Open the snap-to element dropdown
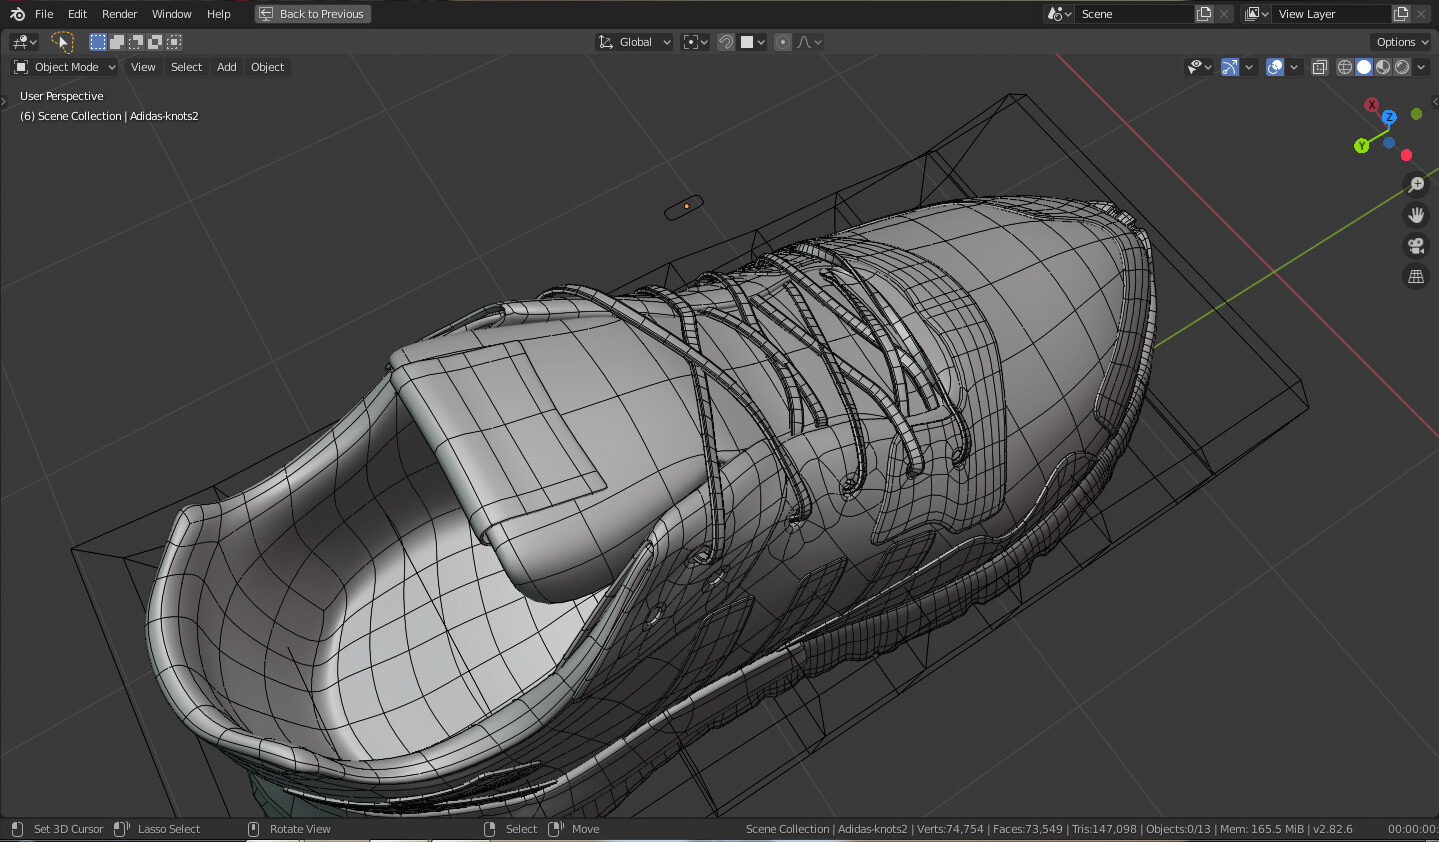Image resolution: width=1439 pixels, height=842 pixels. click(752, 42)
